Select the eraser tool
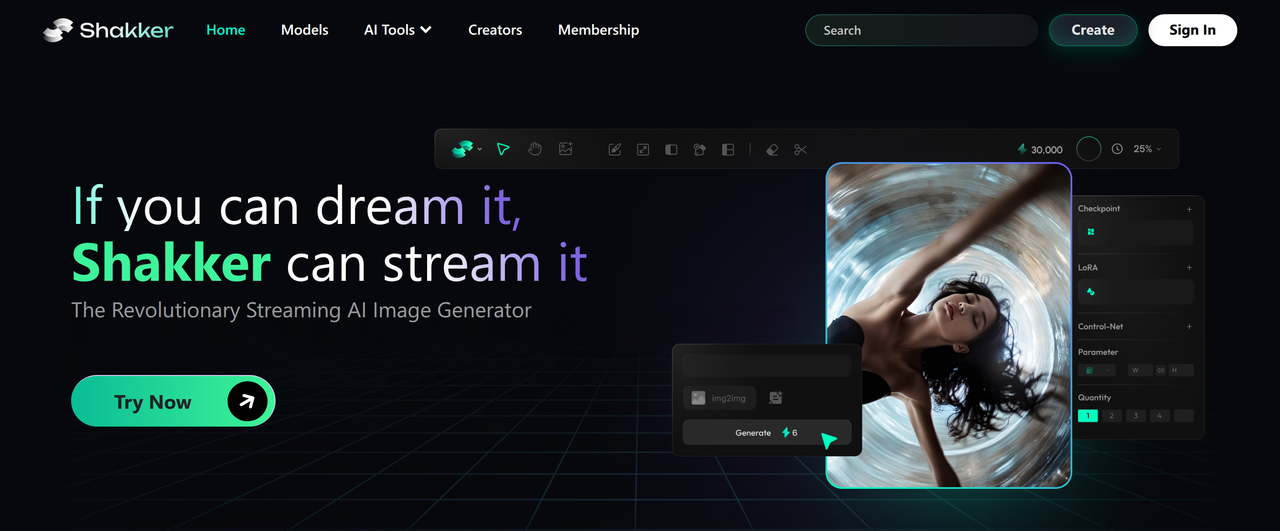Image resolution: width=1280 pixels, height=531 pixels. 772,149
